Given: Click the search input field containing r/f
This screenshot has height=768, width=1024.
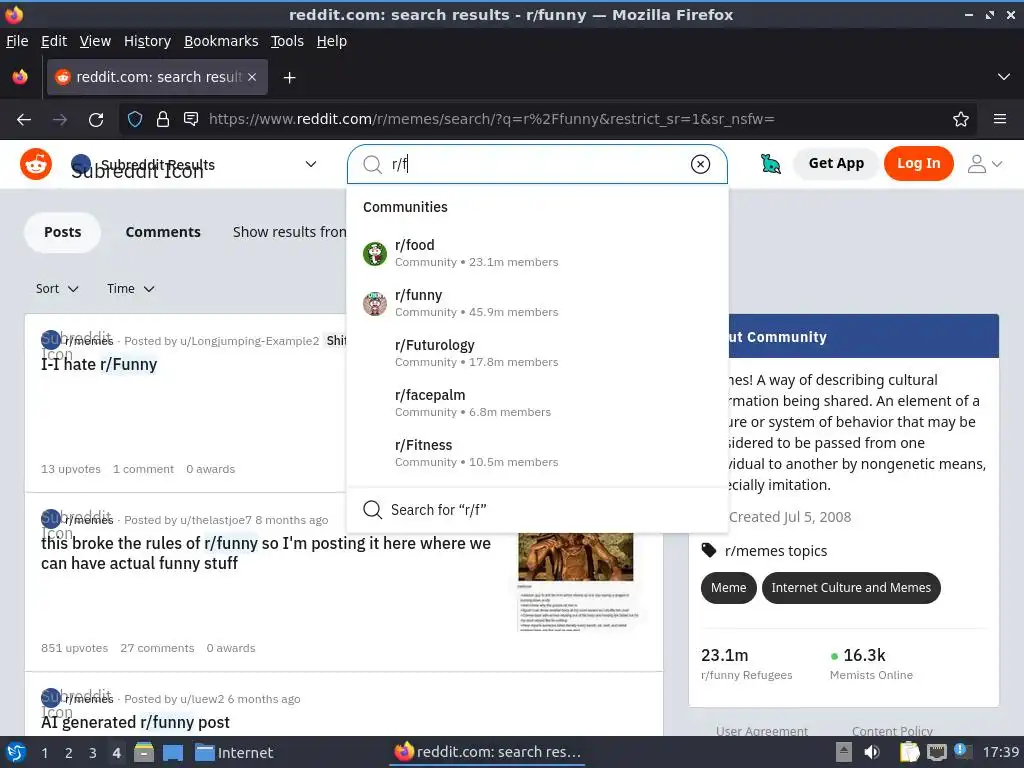Looking at the screenshot, I should click(537, 164).
